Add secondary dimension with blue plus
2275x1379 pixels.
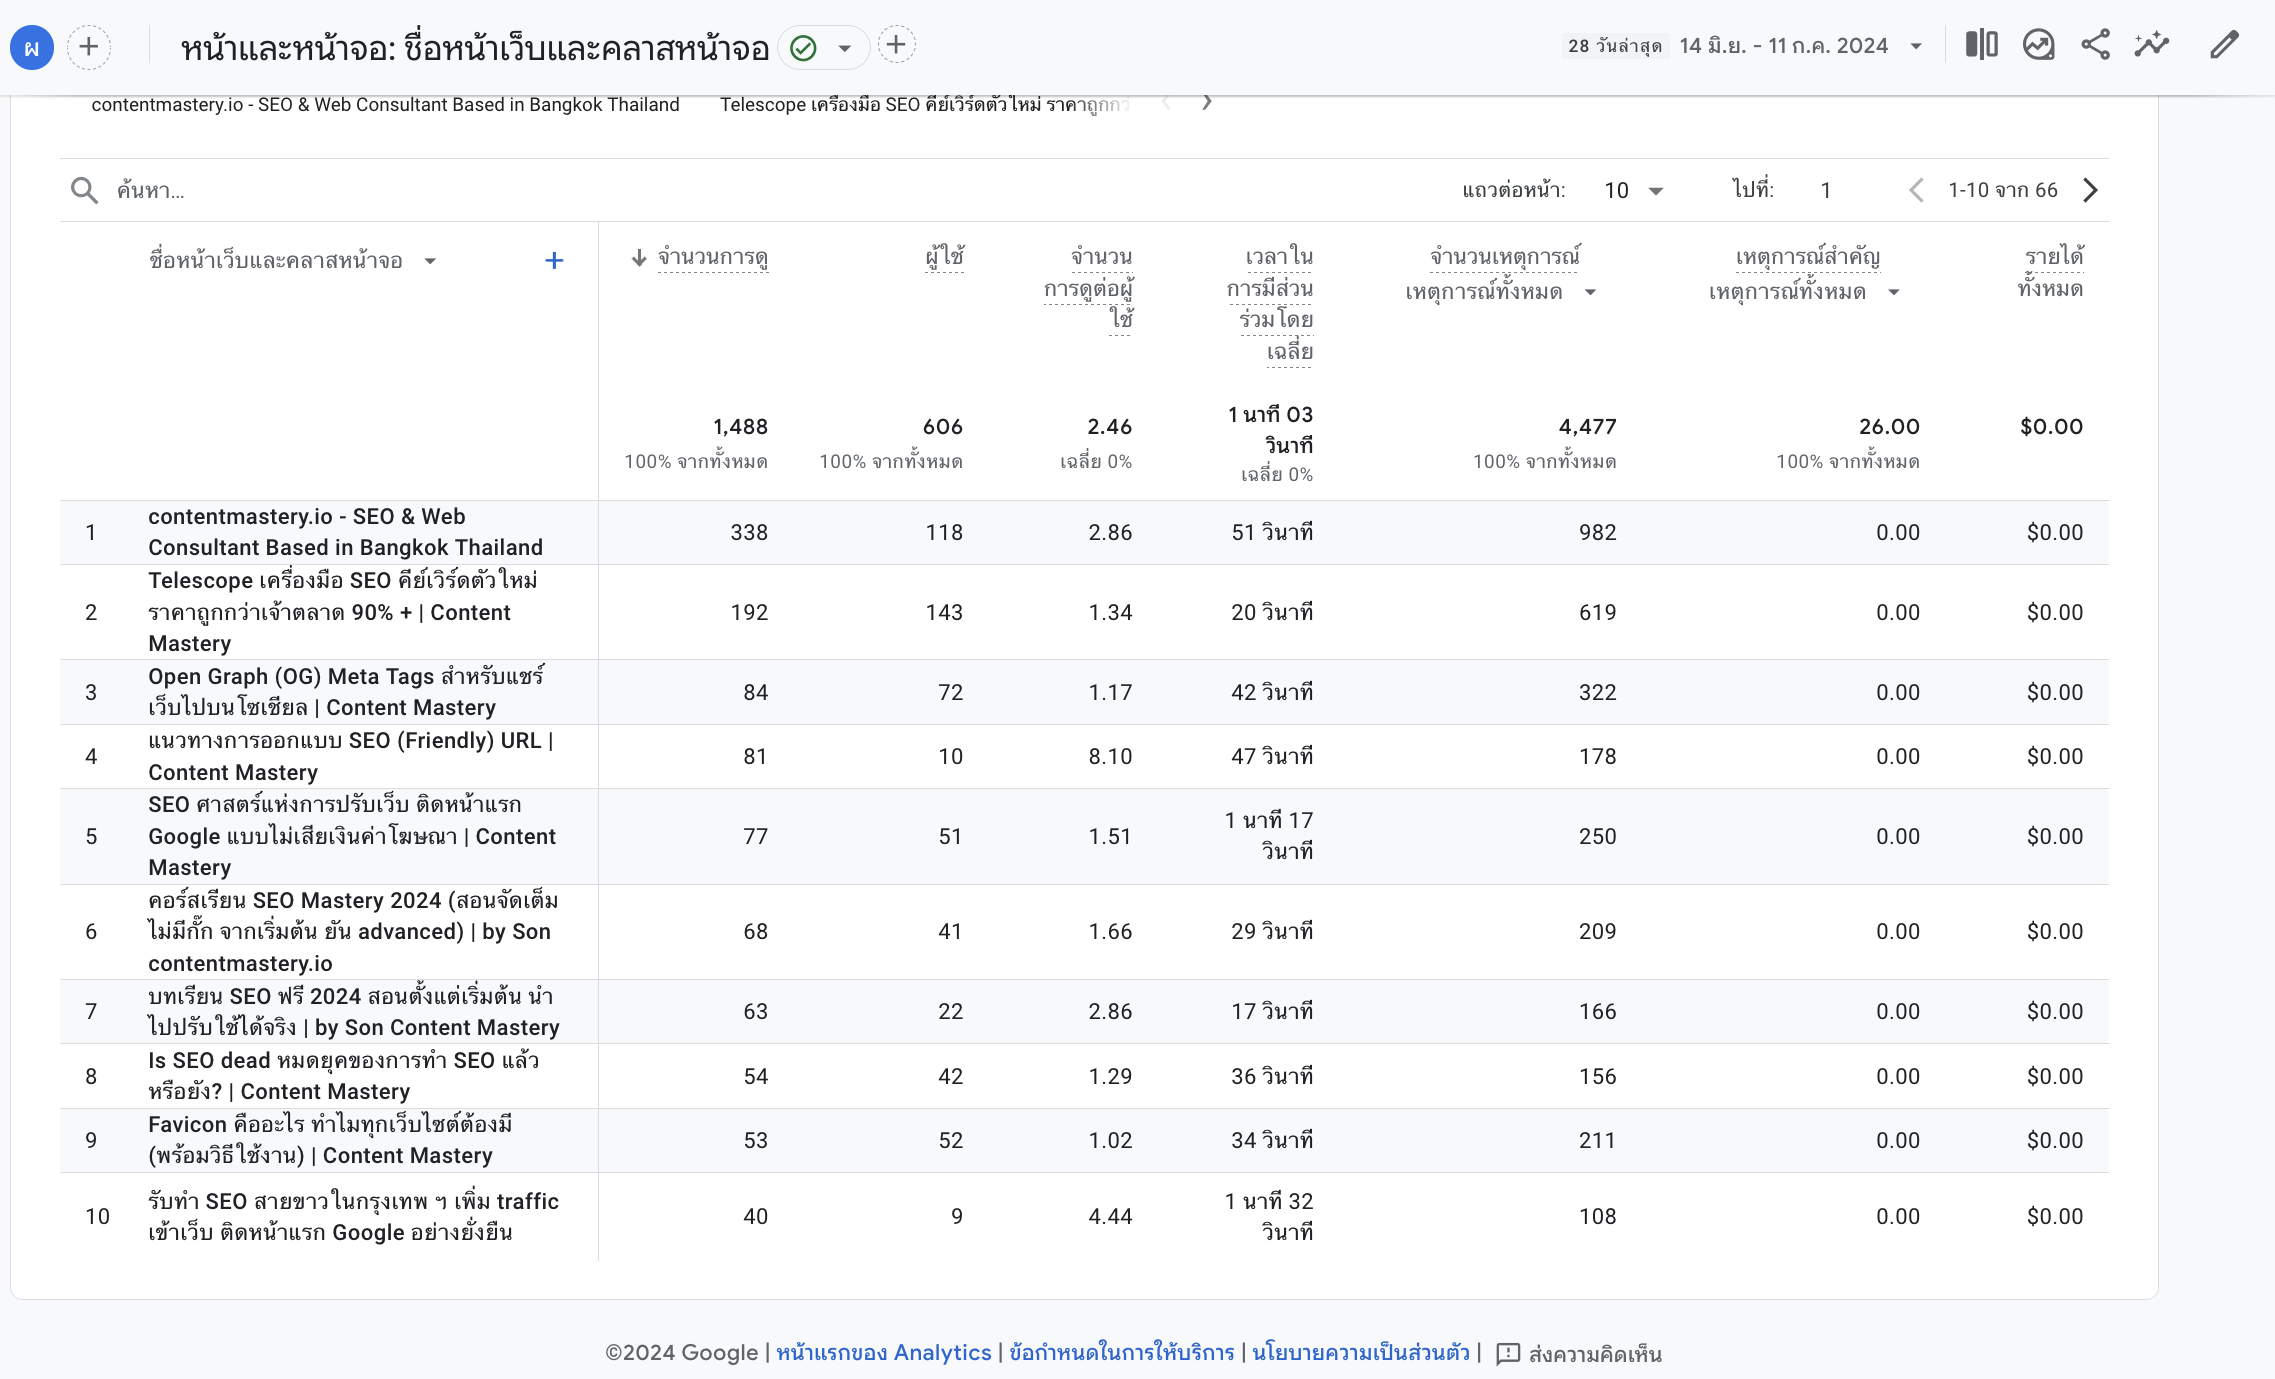tap(554, 261)
